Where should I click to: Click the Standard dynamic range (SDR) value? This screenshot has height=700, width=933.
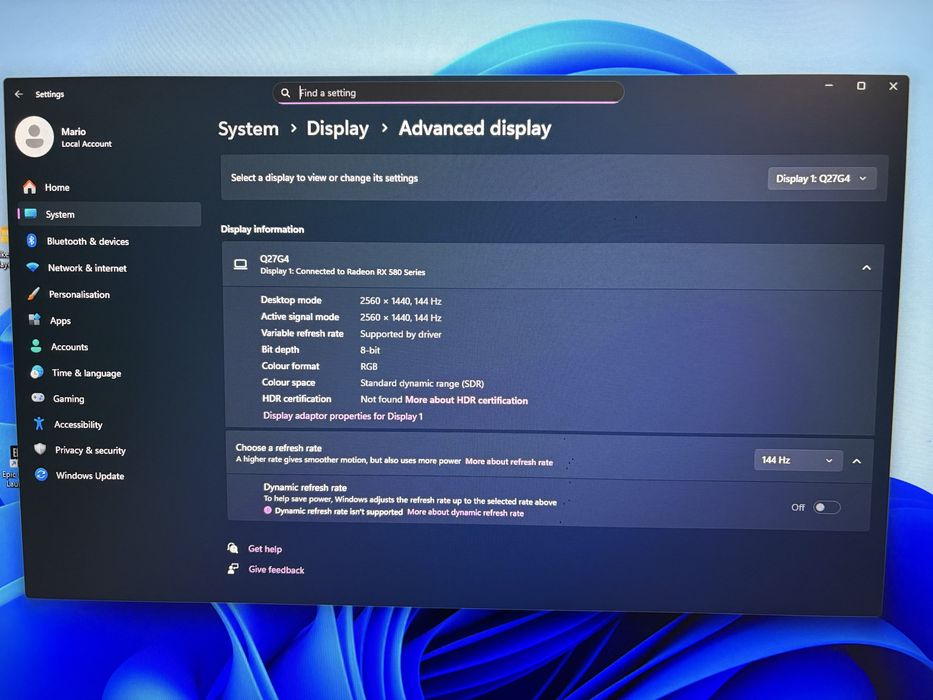(x=422, y=383)
